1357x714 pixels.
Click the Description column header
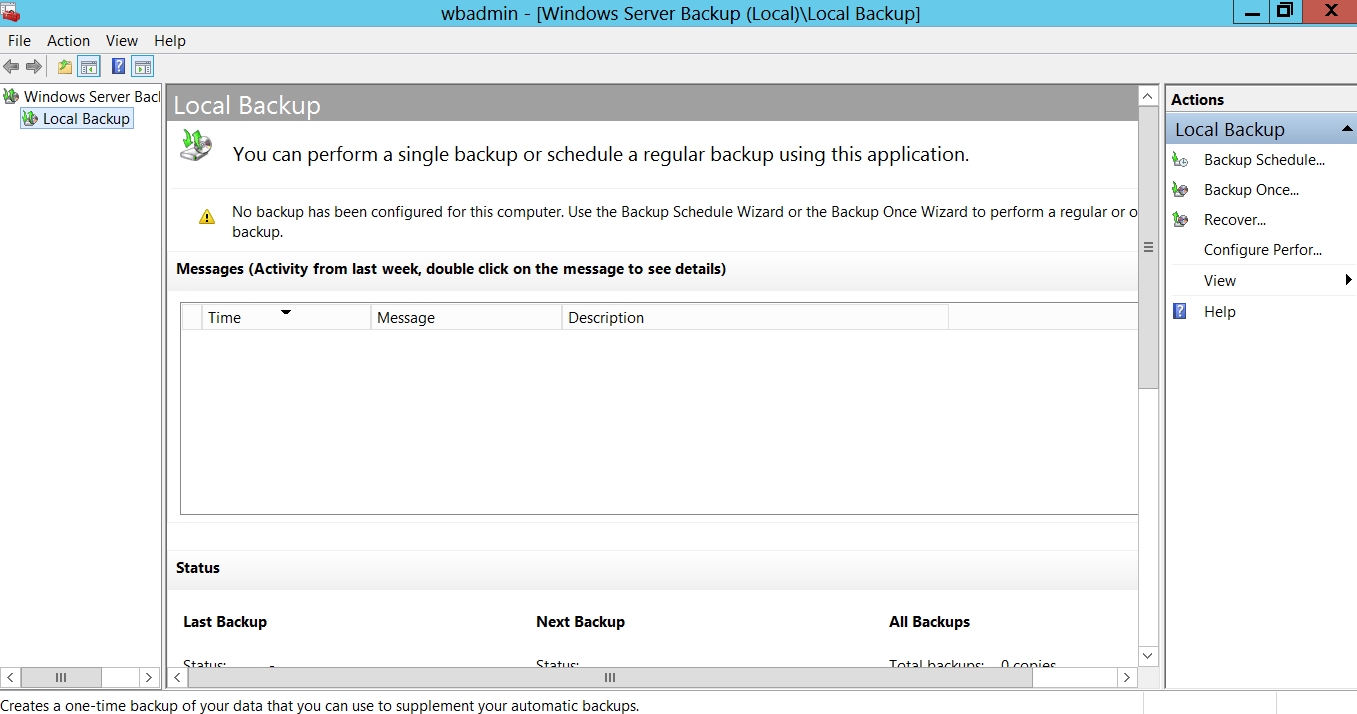pyautogui.click(x=606, y=318)
